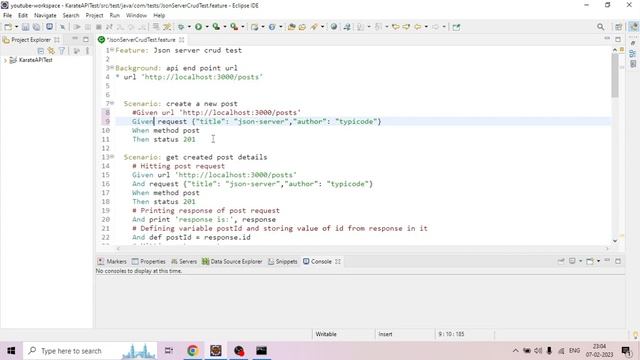The height and width of the screenshot is (360, 640).
Task: Open the Open Console dropdown arrow
Action: (x=598, y=261)
